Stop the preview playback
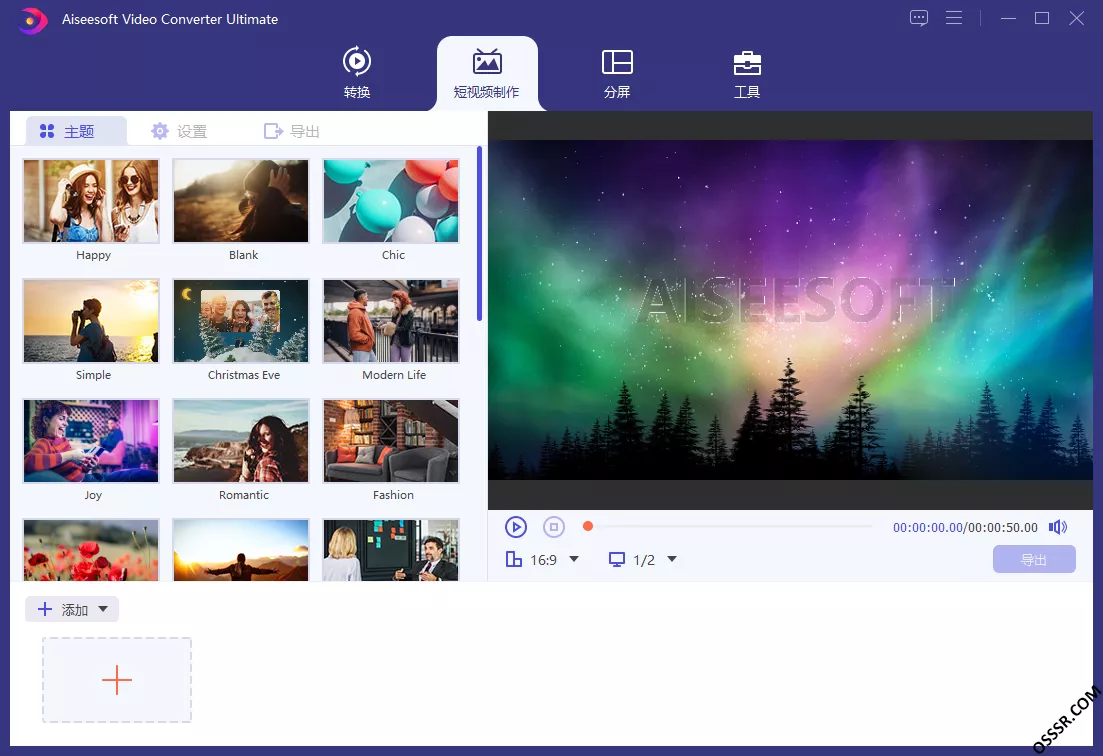The height and width of the screenshot is (756, 1103). pos(554,527)
